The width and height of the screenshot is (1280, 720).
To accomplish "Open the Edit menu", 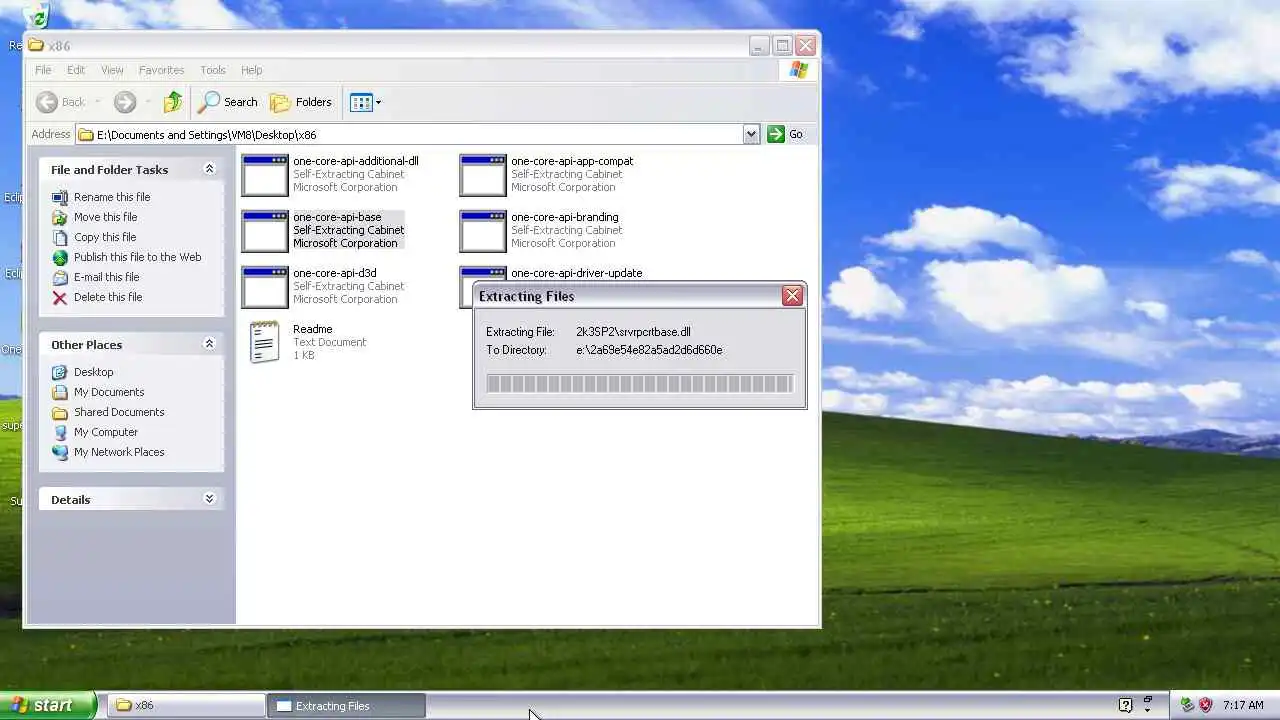I will coord(76,70).
